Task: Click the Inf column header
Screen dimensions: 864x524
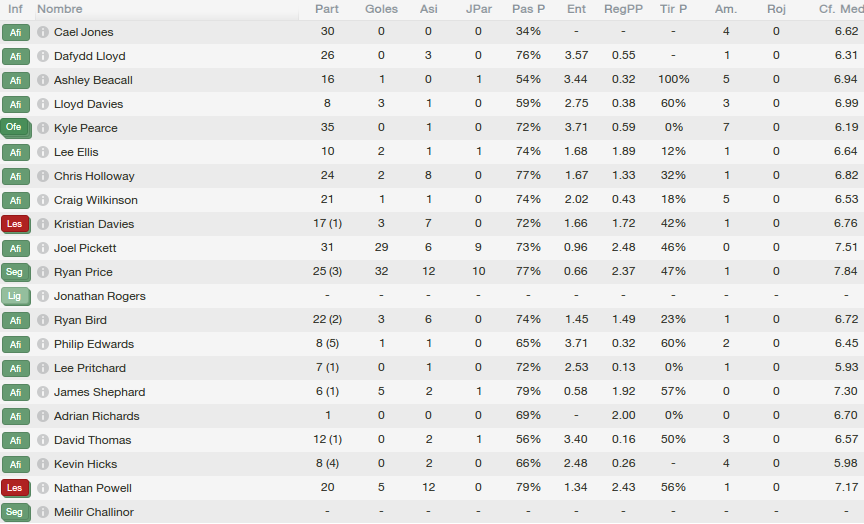Action: 15,9
